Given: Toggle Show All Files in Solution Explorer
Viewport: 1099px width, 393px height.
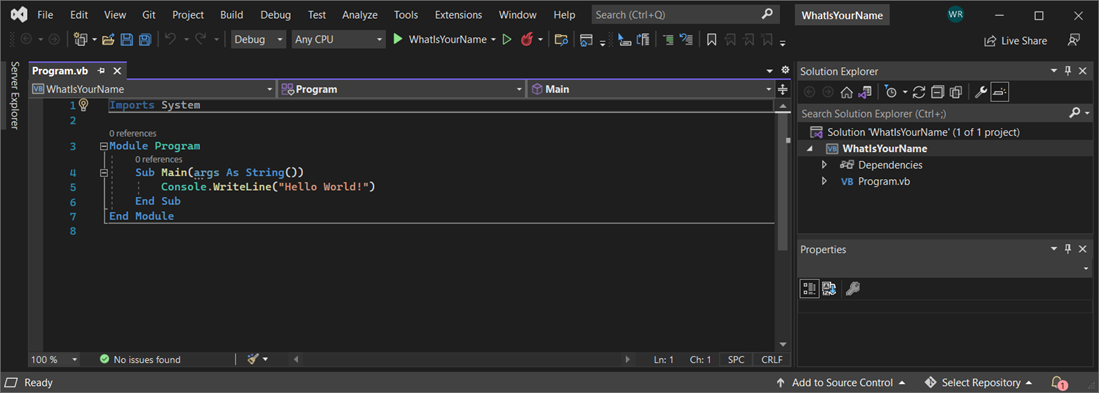Looking at the screenshot, I should (x=955, y=92).
